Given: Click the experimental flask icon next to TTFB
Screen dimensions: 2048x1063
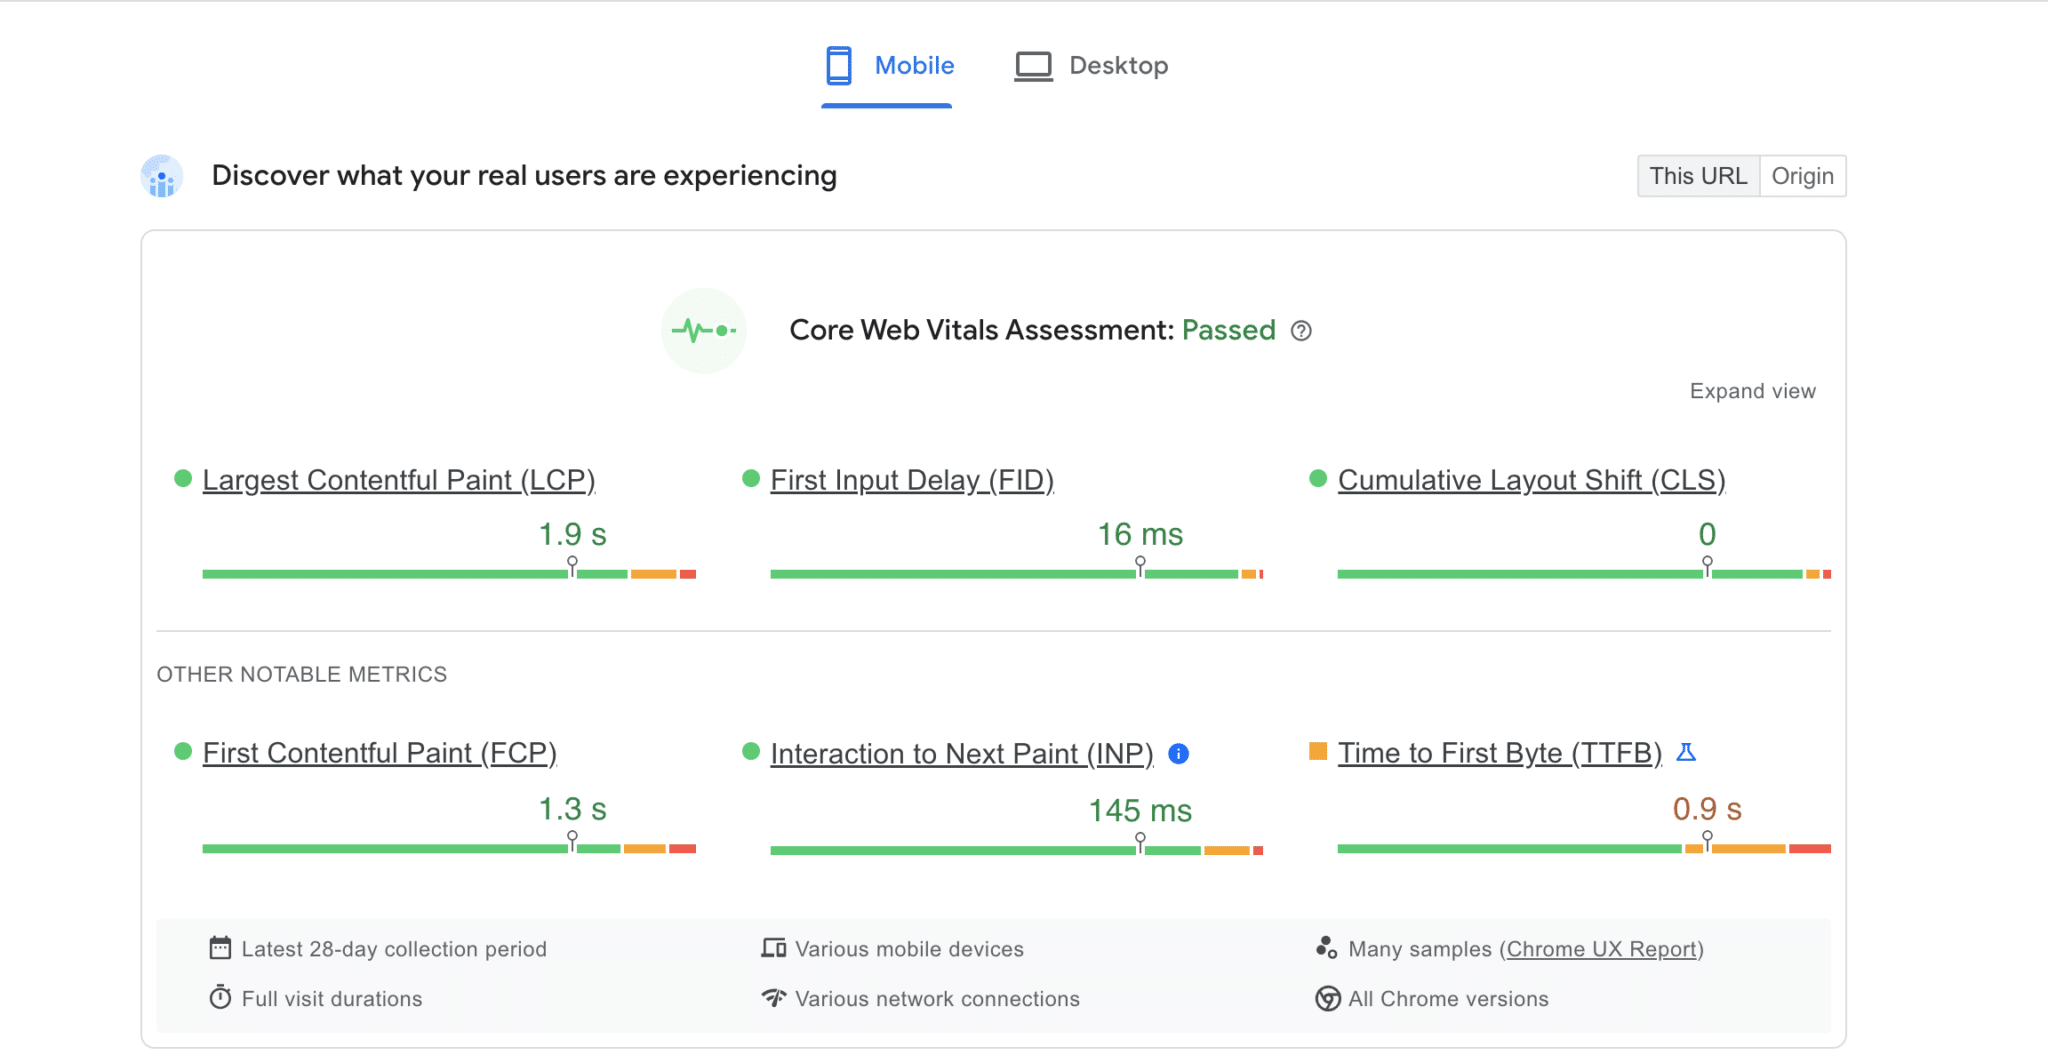Looking at the screenshot, I should (x=1688, y=752).
